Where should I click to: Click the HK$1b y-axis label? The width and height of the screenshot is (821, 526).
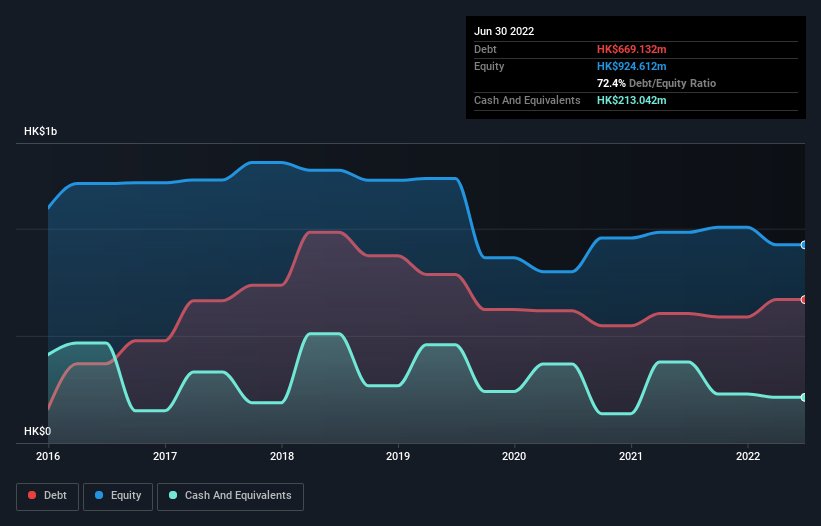click(40, 131)
